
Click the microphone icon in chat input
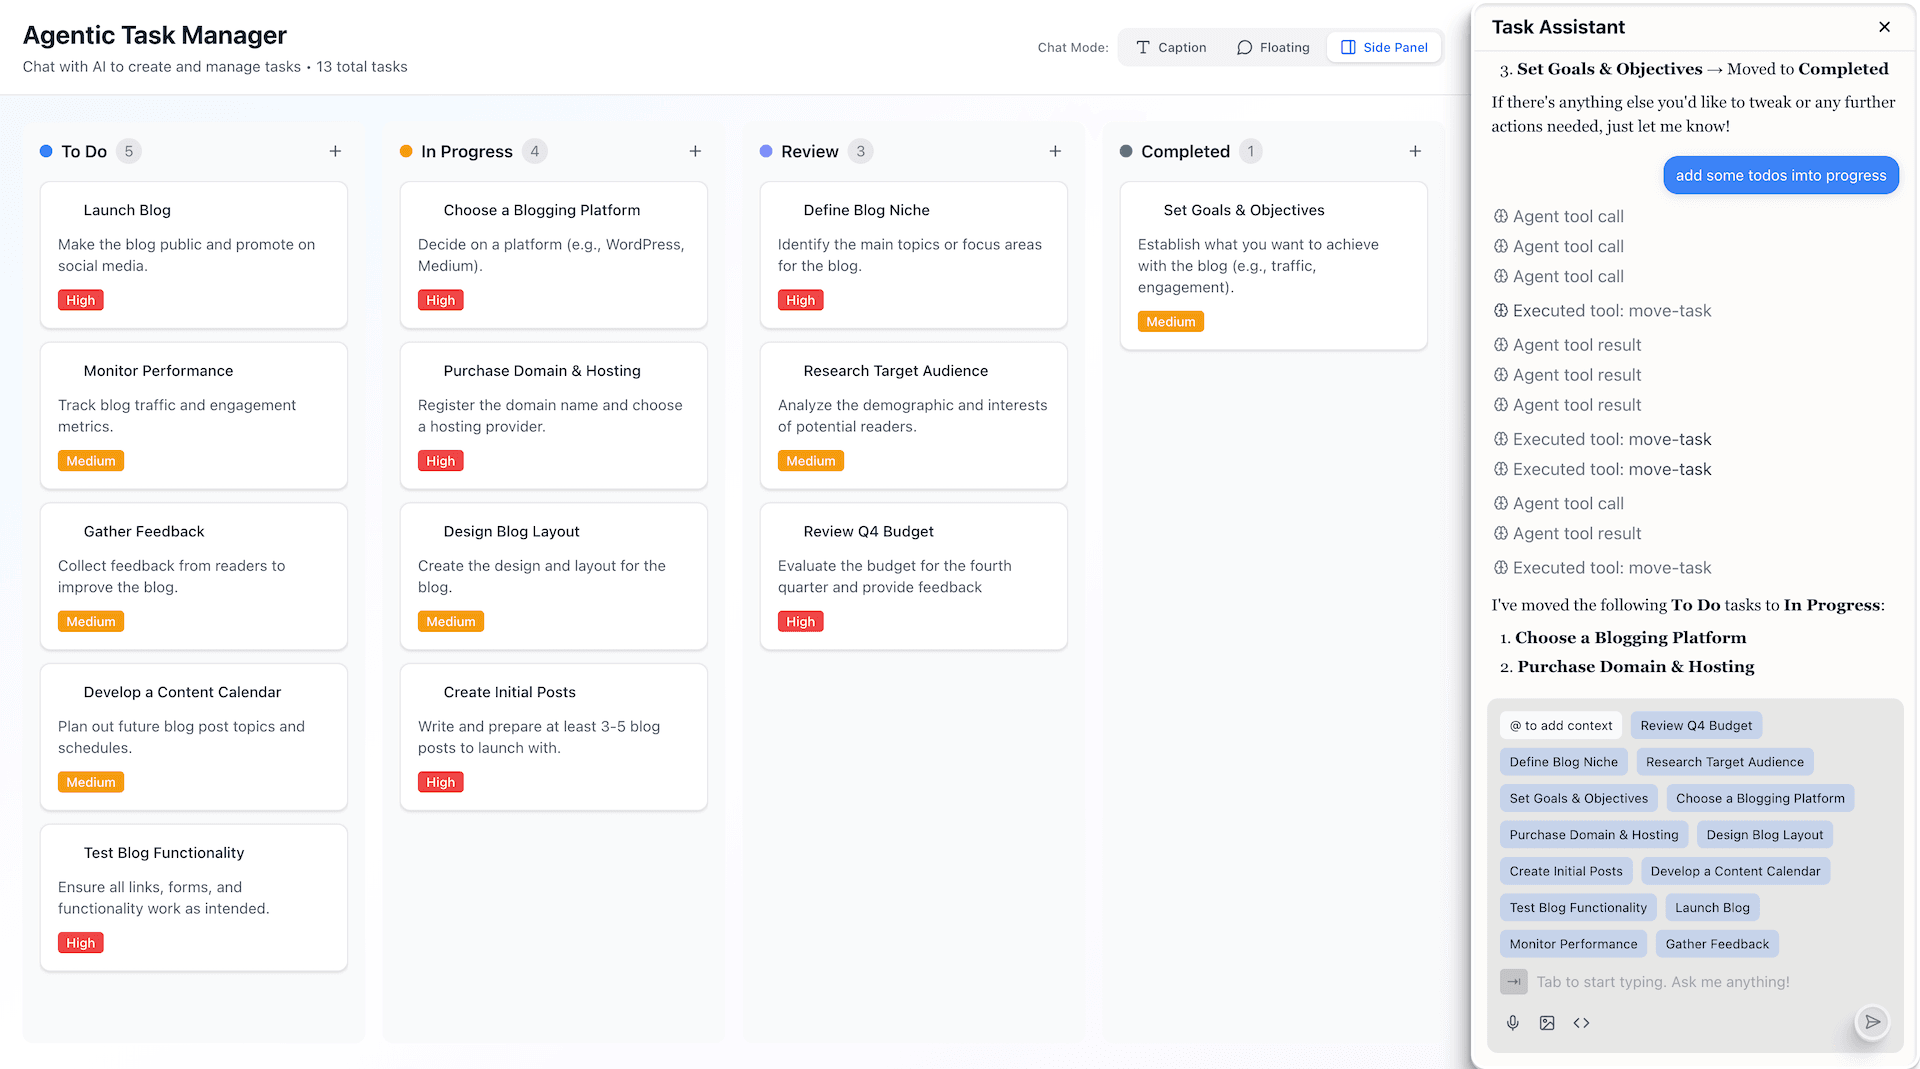[1513, 1022]
